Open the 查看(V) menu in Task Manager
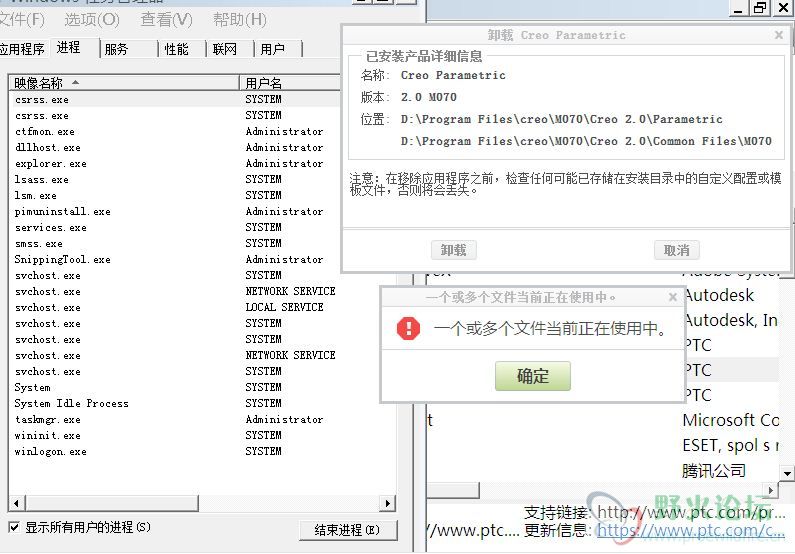The width and height of the screenshot is (795, 554). (x=166, y=20)
